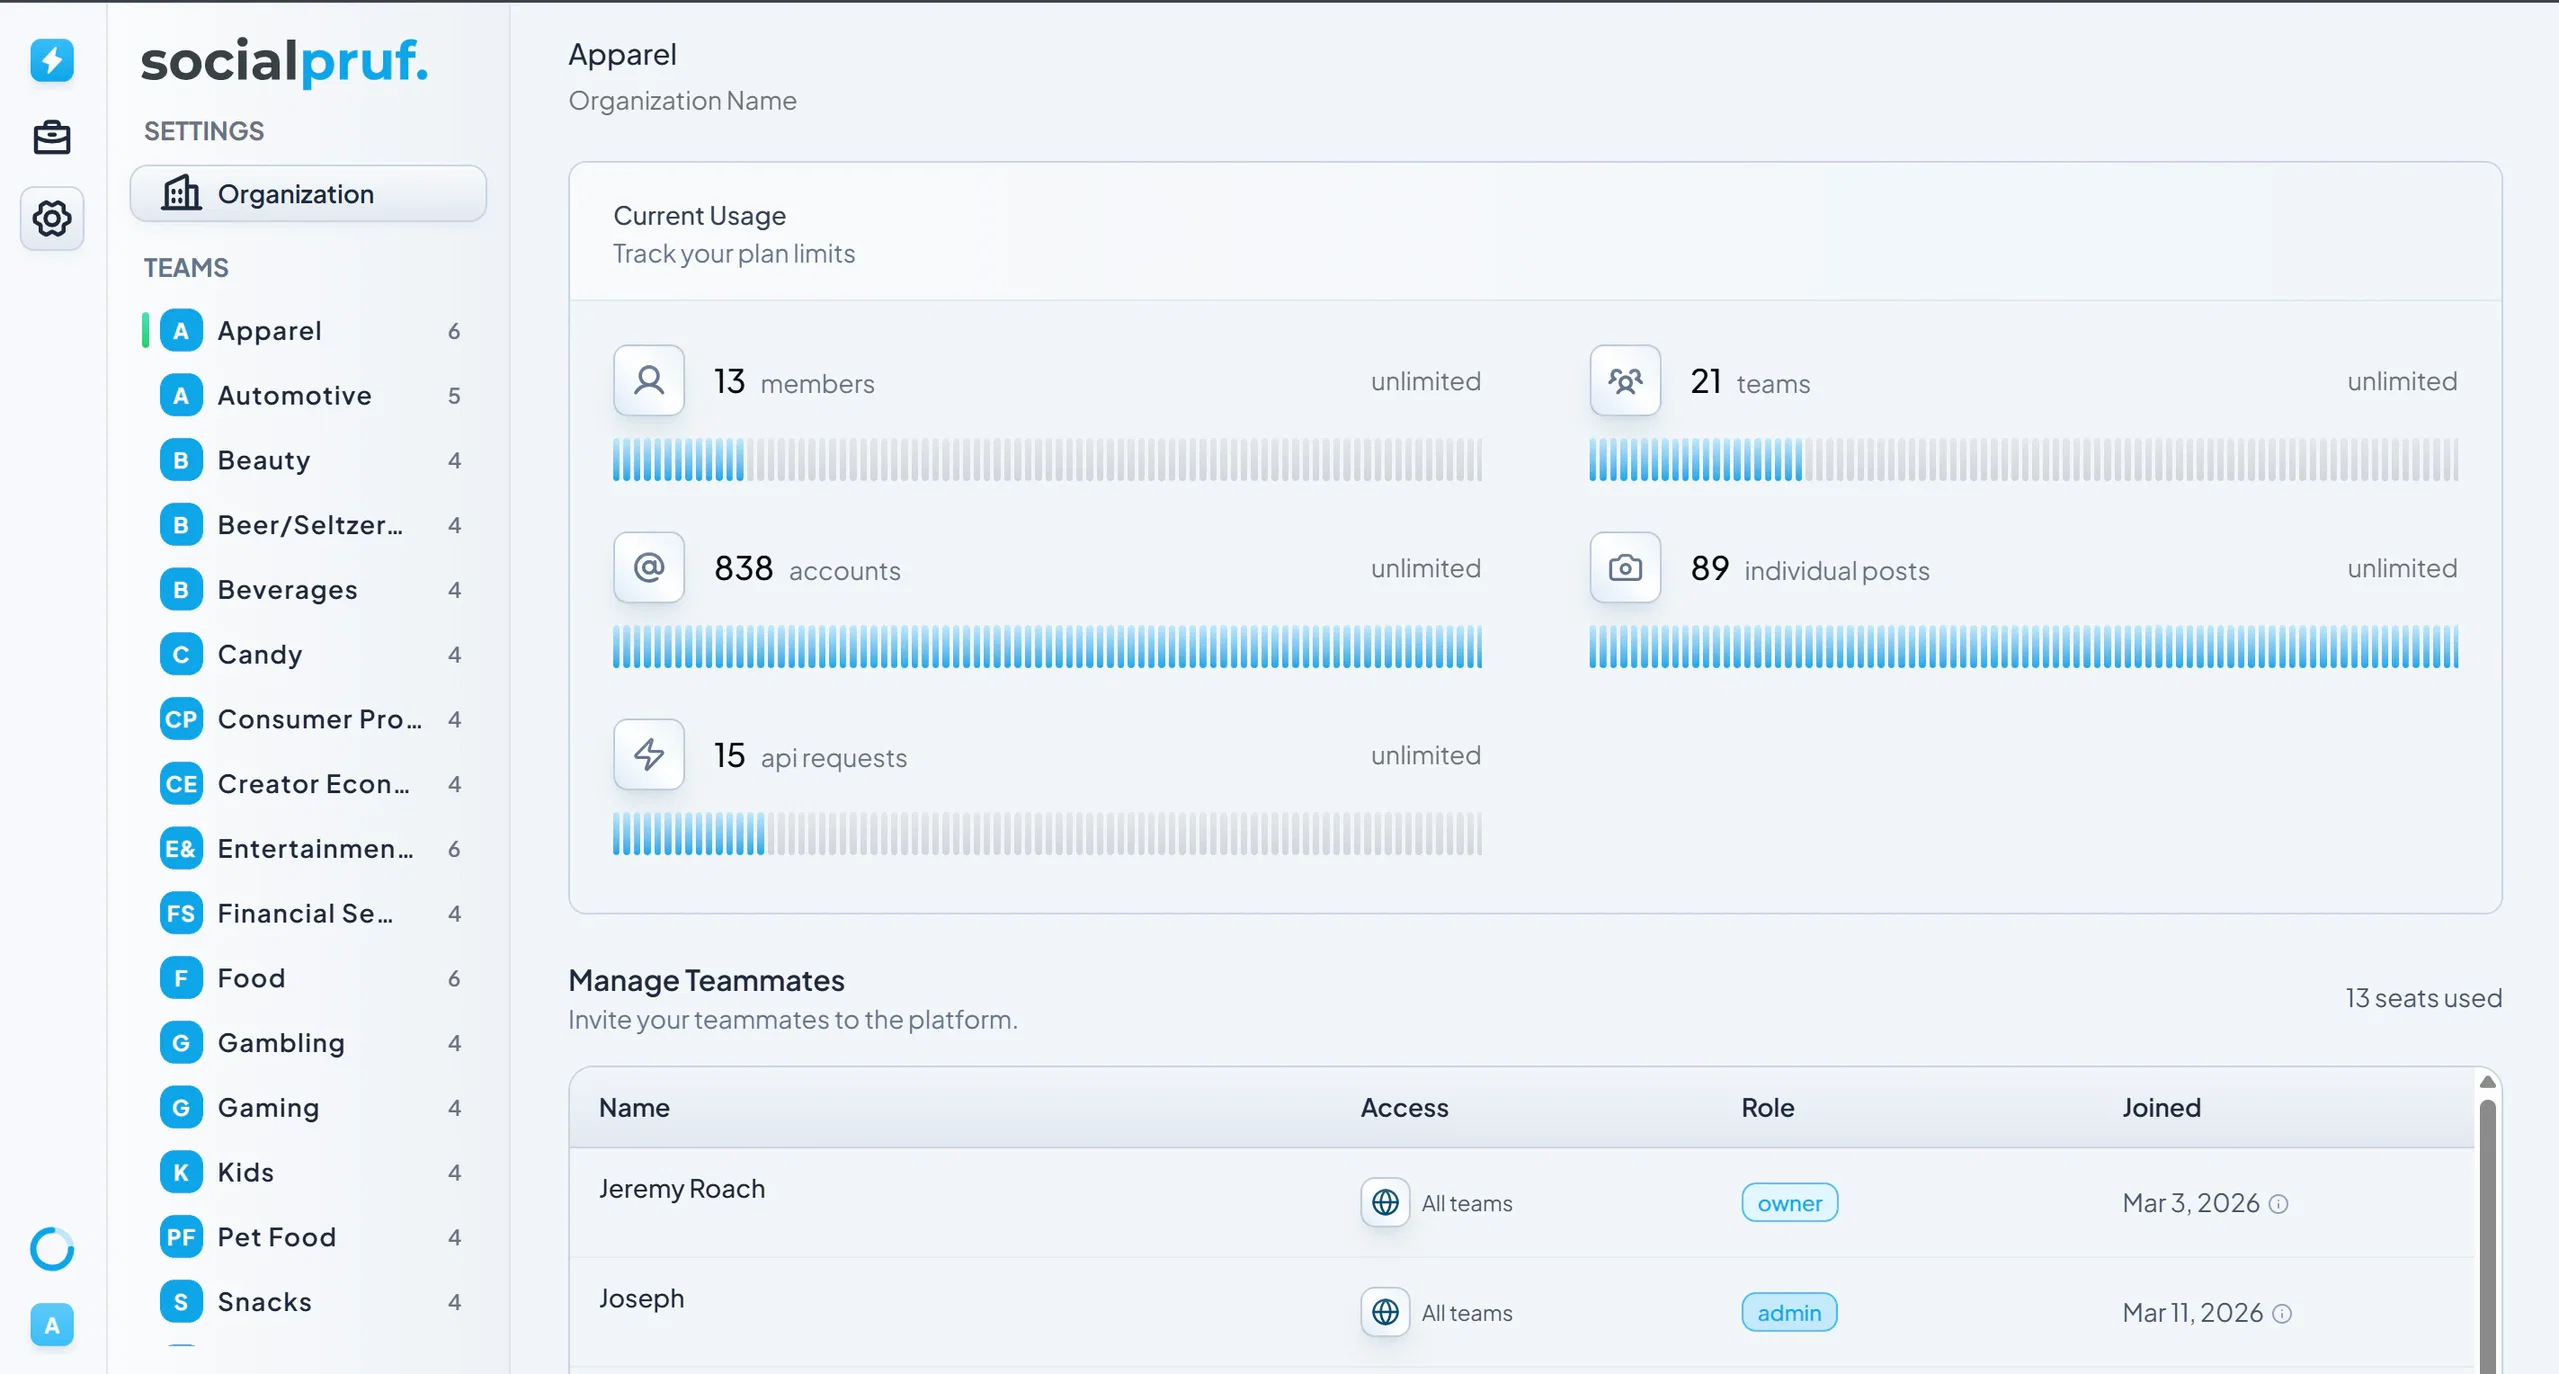Click the blue lightning bolt sidebar icon

coord(52,60)
